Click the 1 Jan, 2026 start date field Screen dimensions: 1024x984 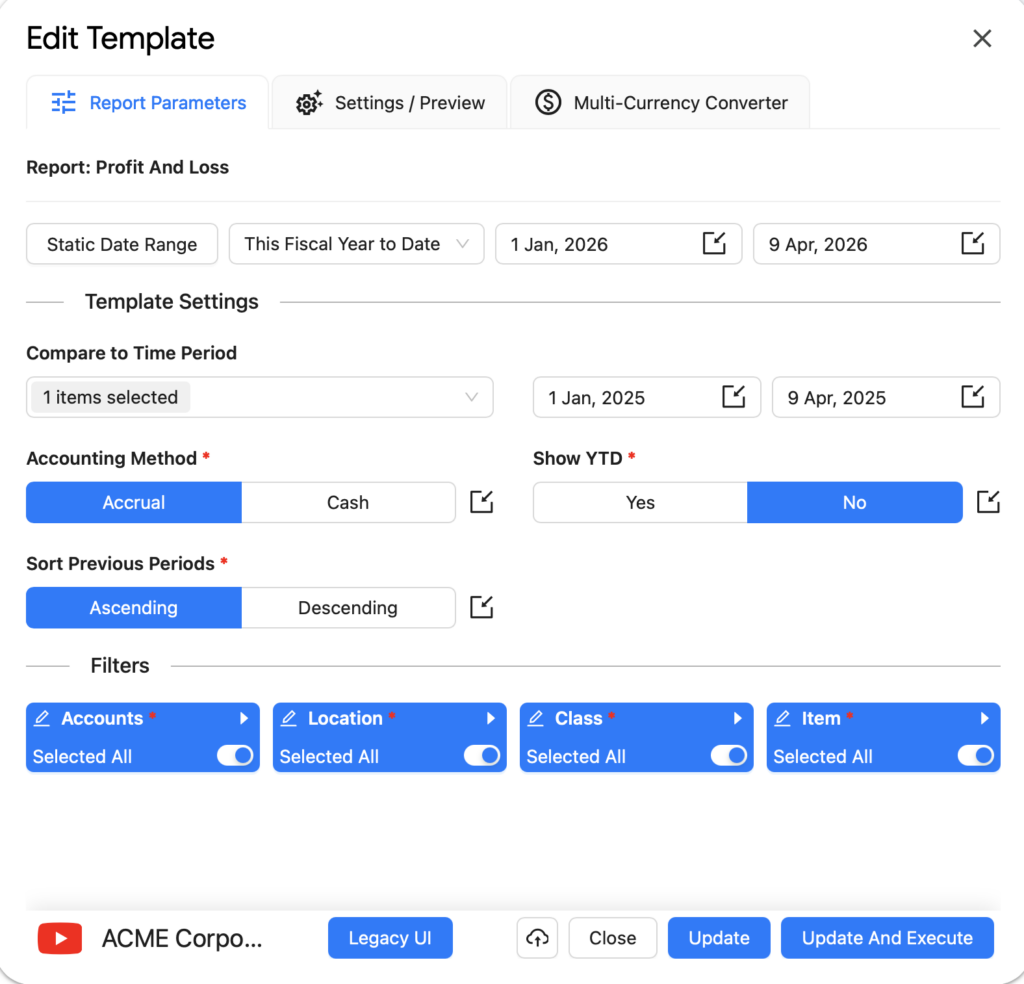click(600, 244)
